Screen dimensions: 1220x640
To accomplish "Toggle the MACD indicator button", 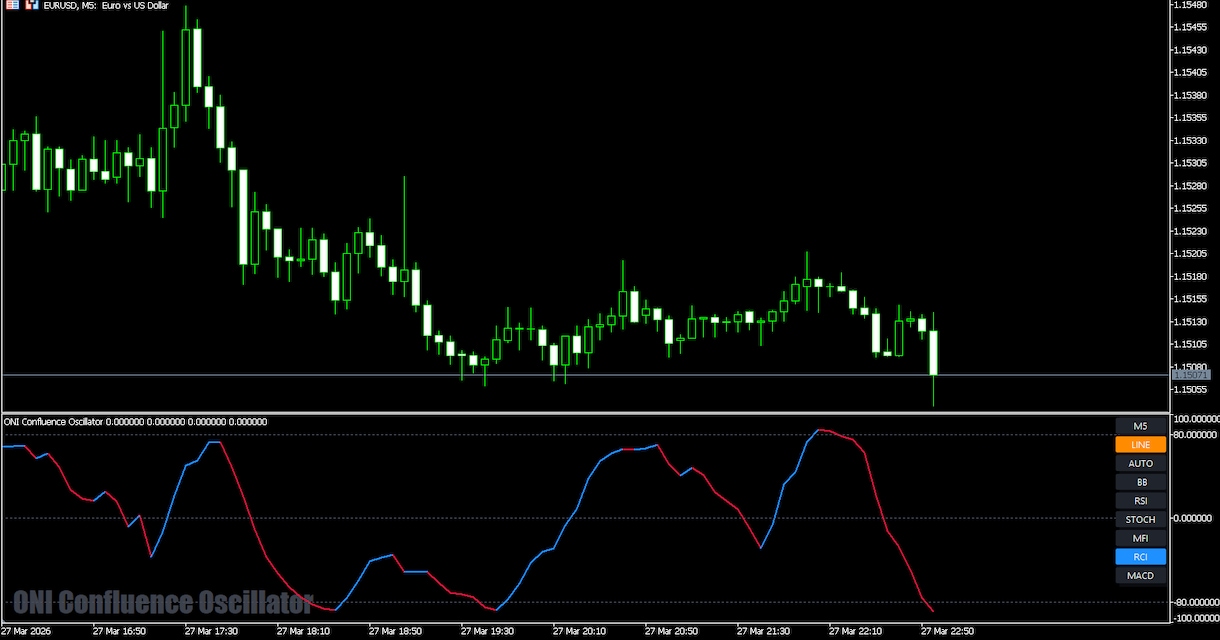I will pyautogui.click(x=1140, y=575).
